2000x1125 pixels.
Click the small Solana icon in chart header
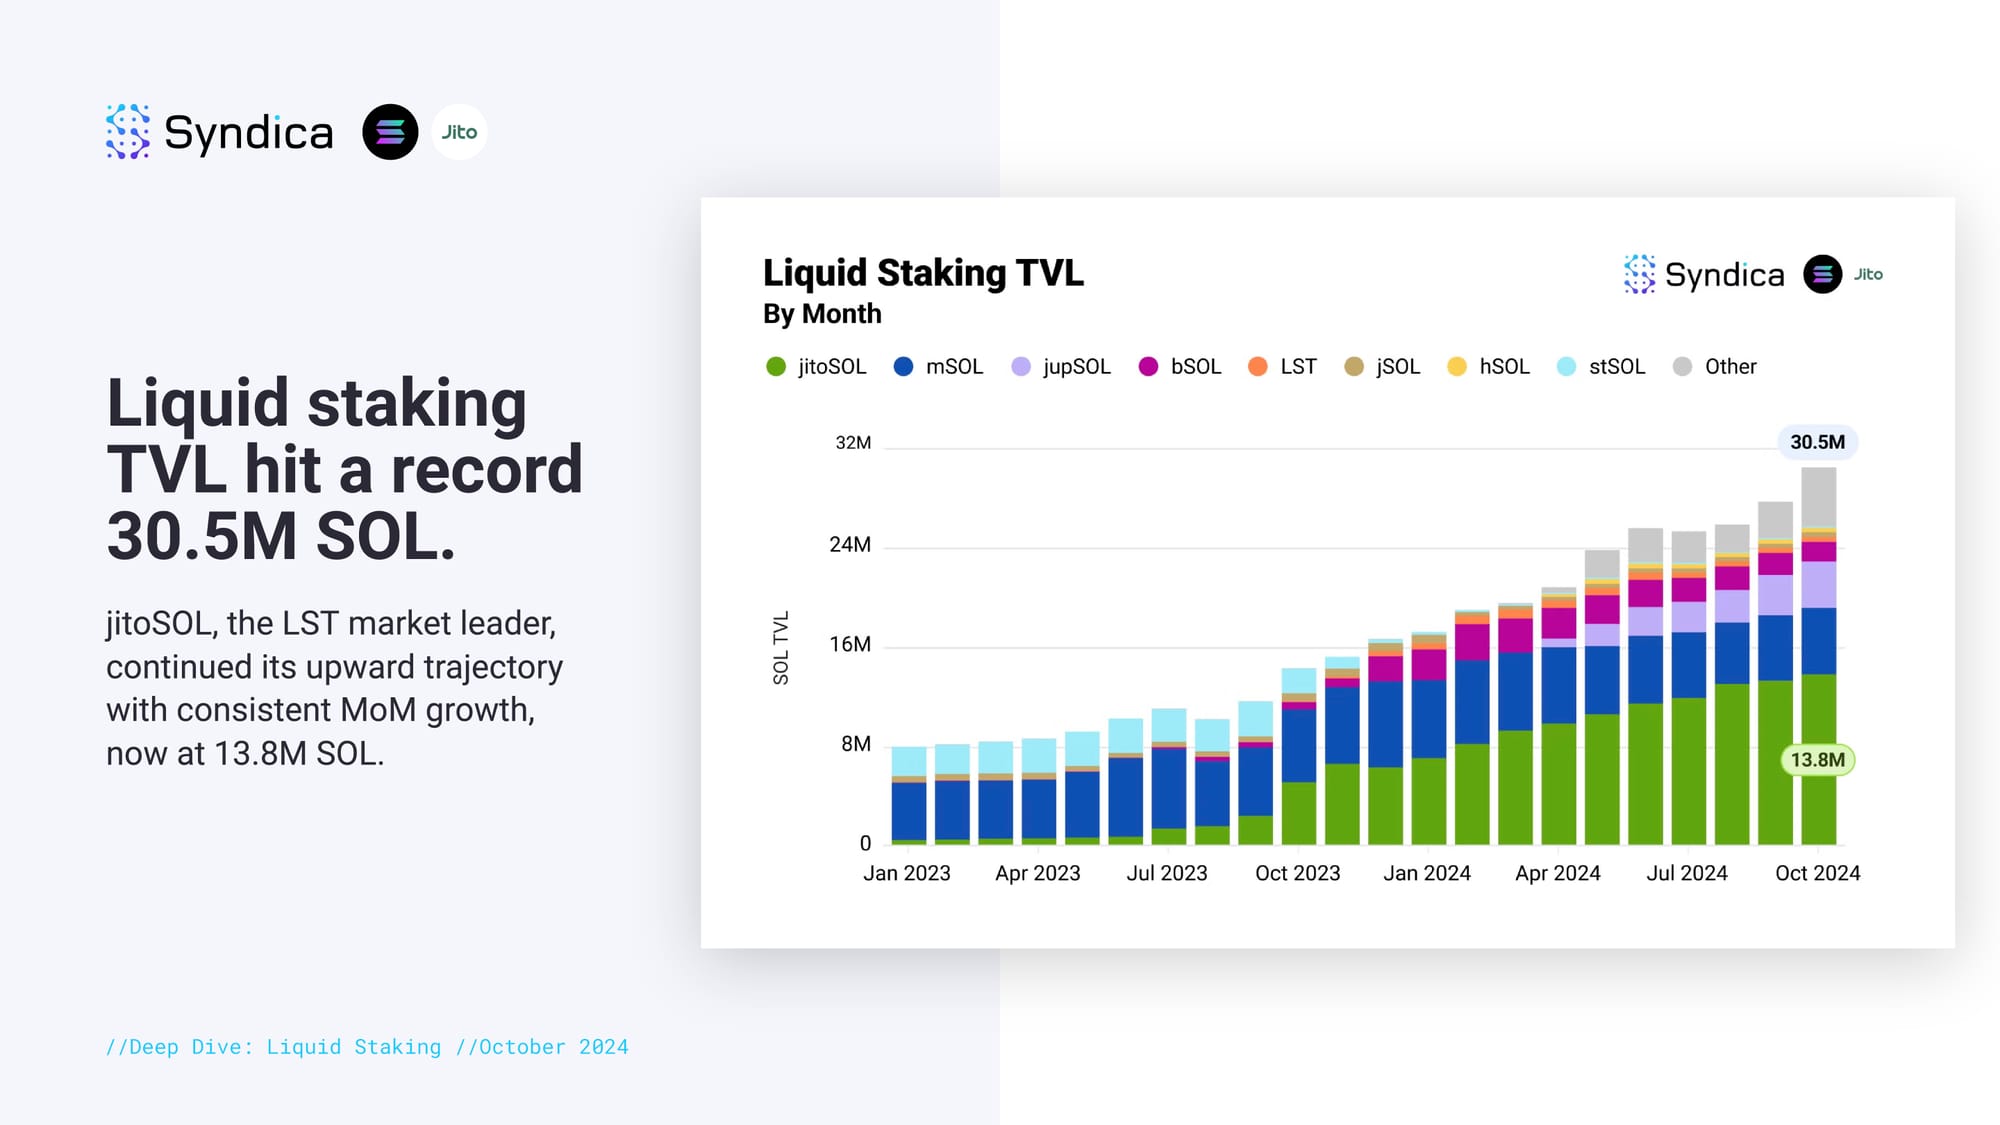pyautogui.click(x=1822, y=274)
